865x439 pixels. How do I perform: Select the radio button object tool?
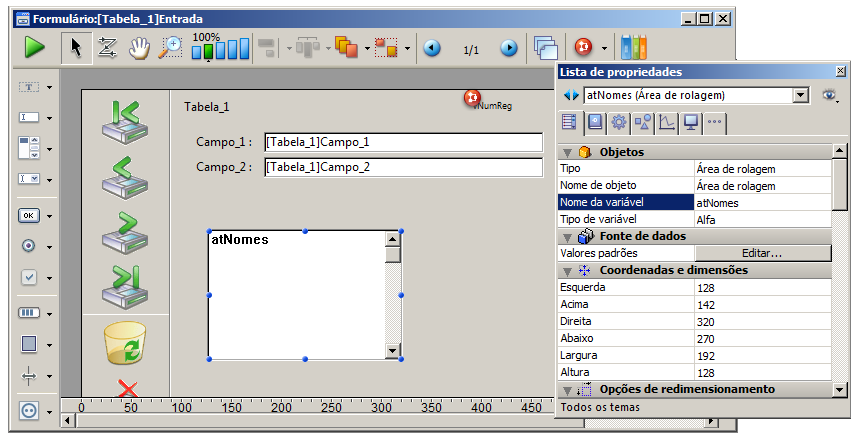29,245
